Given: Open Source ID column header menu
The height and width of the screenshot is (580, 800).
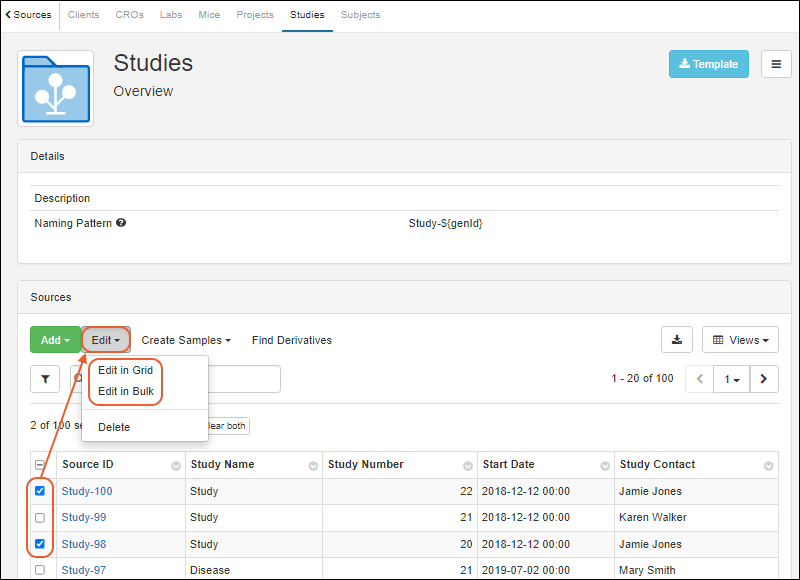Looking at the screenshot, I should [176, 466].
